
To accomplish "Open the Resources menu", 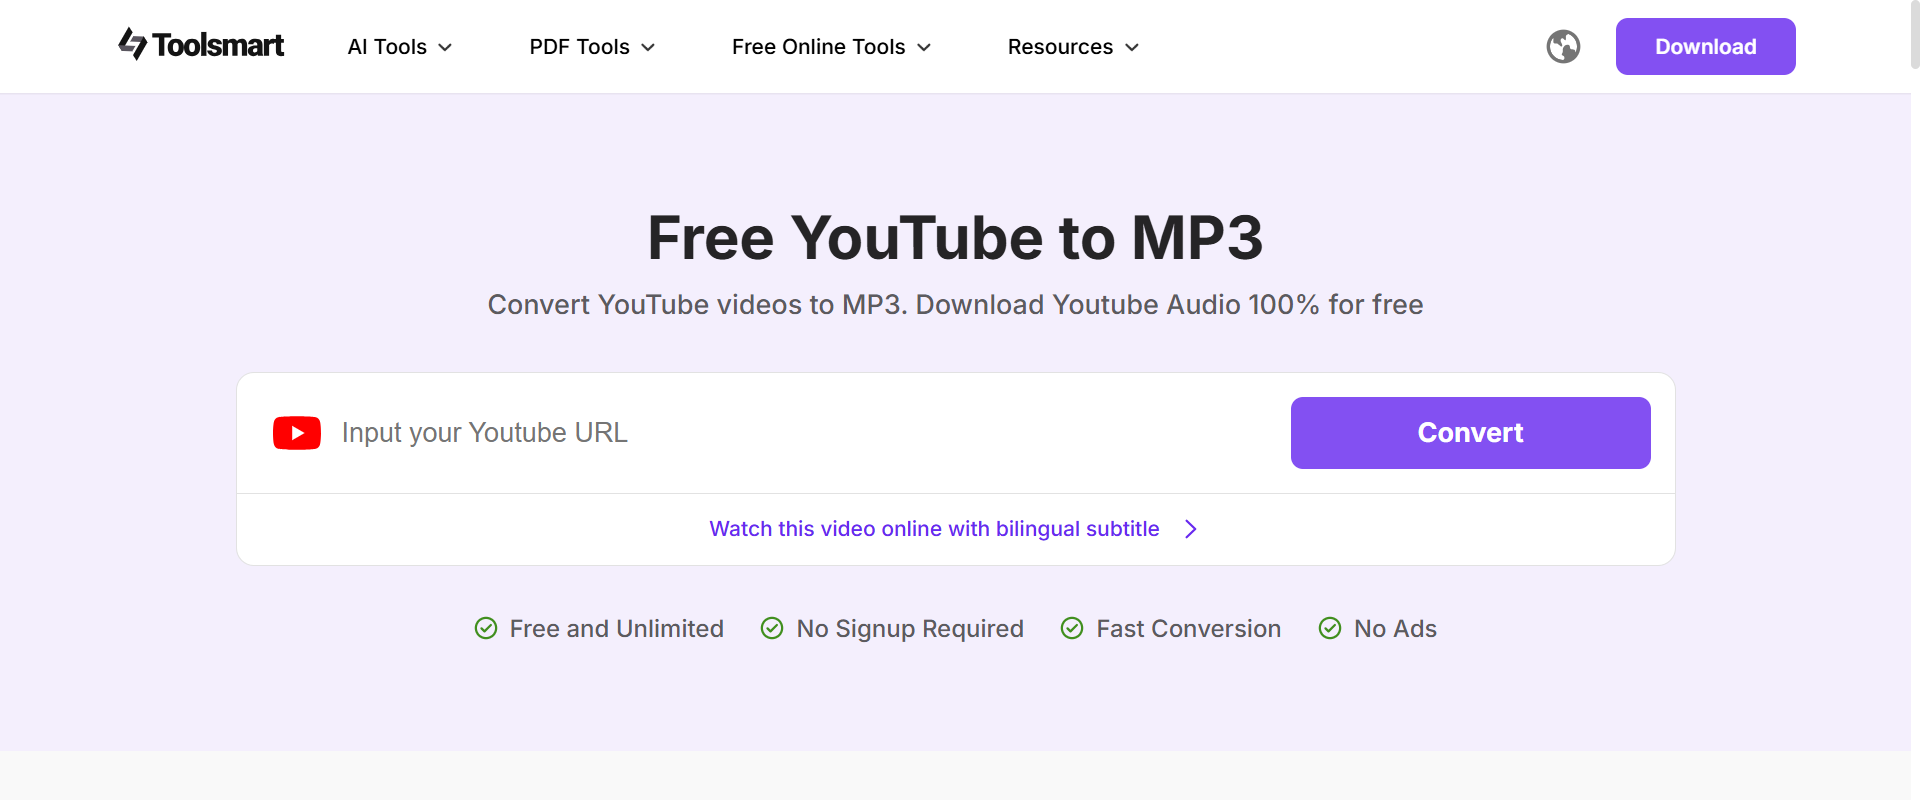I will [1073, 47].
